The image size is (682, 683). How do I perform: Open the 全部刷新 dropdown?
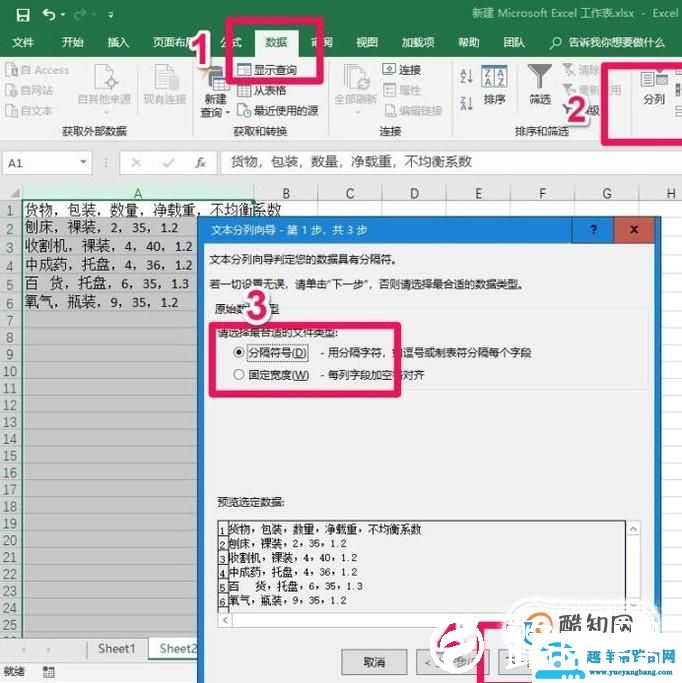pos(355,90)
